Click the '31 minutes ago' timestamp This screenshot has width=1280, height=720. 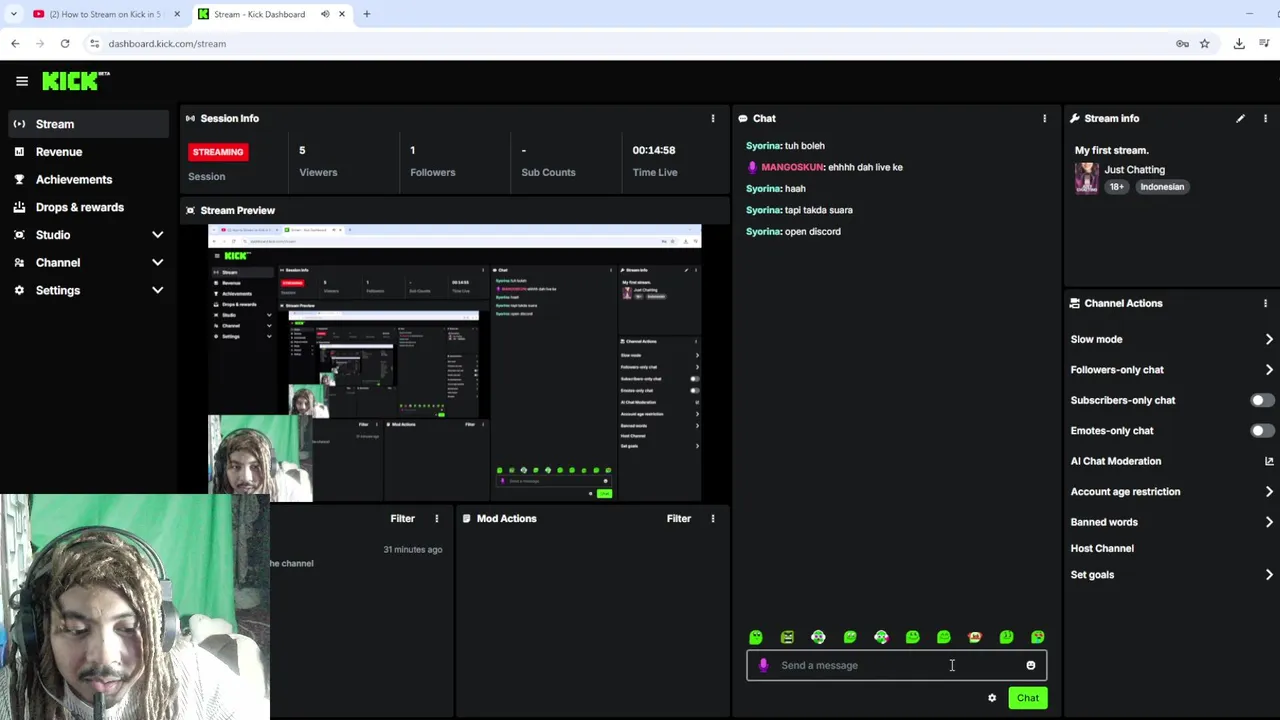(x=412, y=549)
